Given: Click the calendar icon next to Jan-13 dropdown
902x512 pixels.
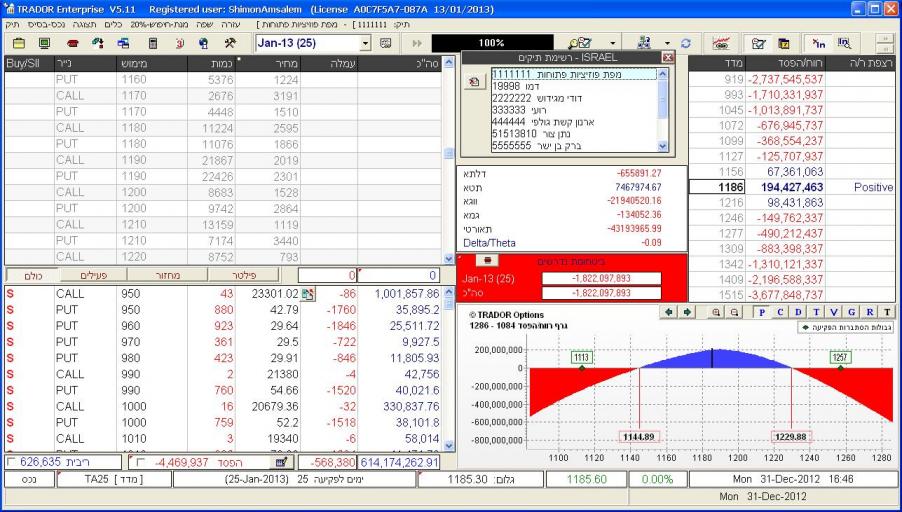Looking at the screenshot, I should 385,44.
